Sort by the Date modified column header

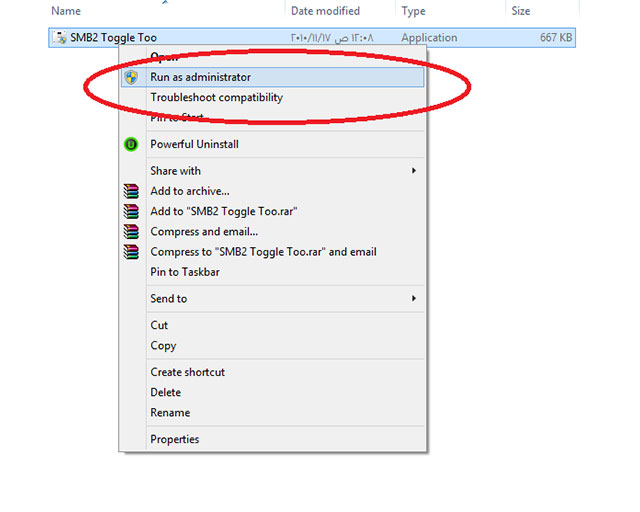click(325, 11)
